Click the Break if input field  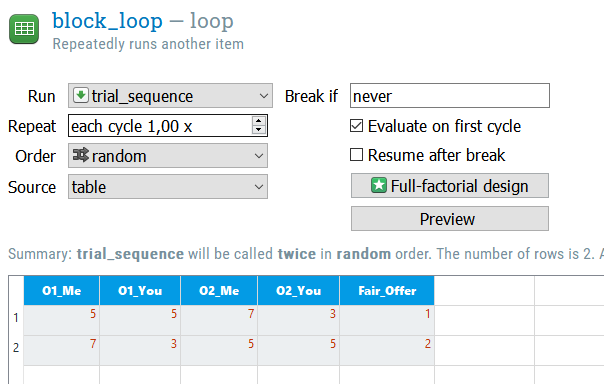pos(450,96)
